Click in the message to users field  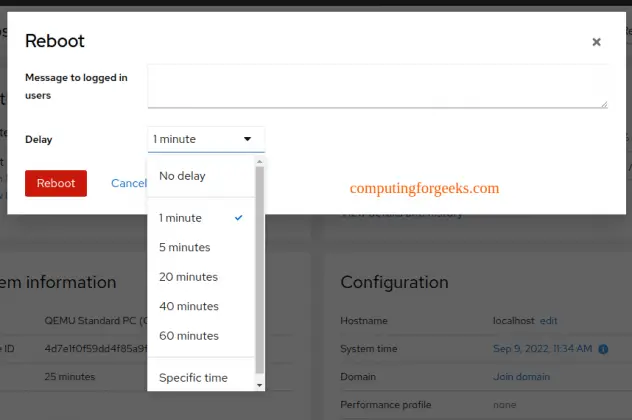377,87
